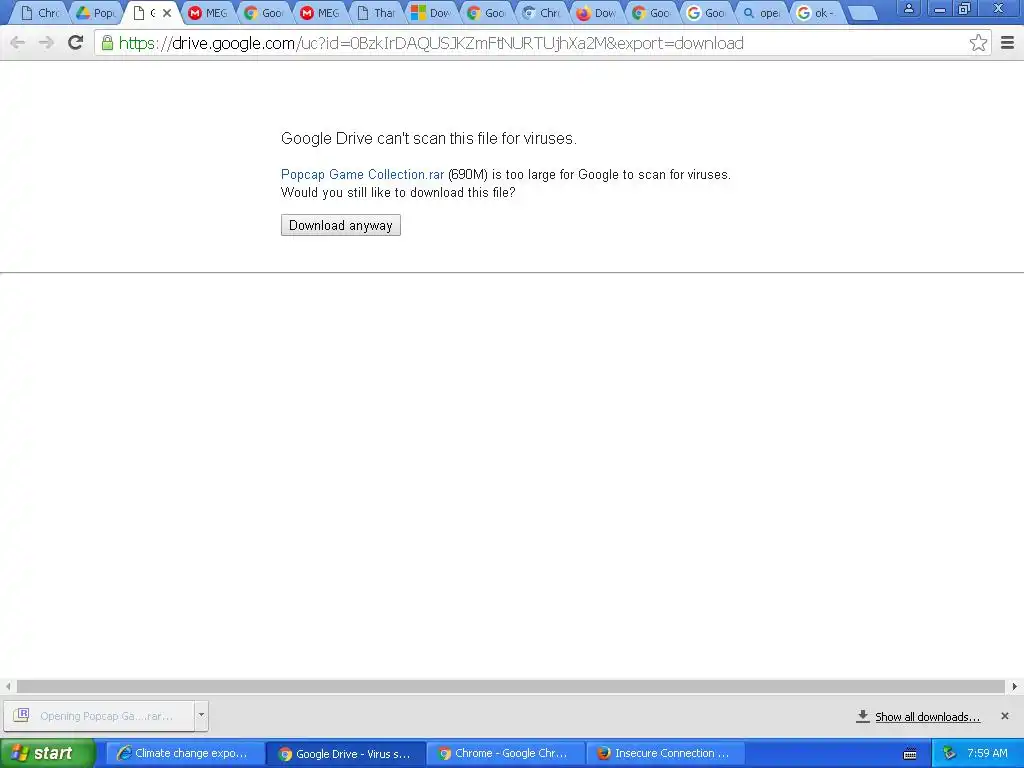Click the browser forward arrow
Screen dimensions: 1024x768
[x=46, y=43]
